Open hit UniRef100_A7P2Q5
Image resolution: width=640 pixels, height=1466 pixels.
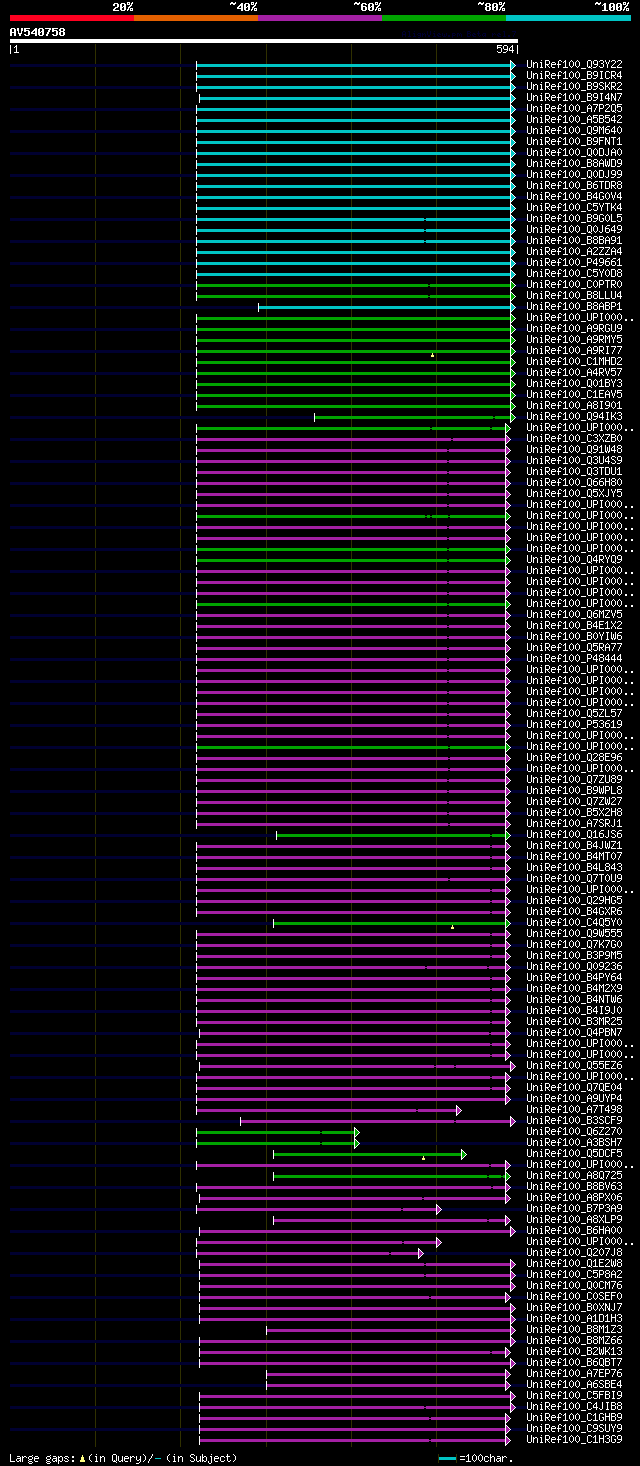pos(574,109)
